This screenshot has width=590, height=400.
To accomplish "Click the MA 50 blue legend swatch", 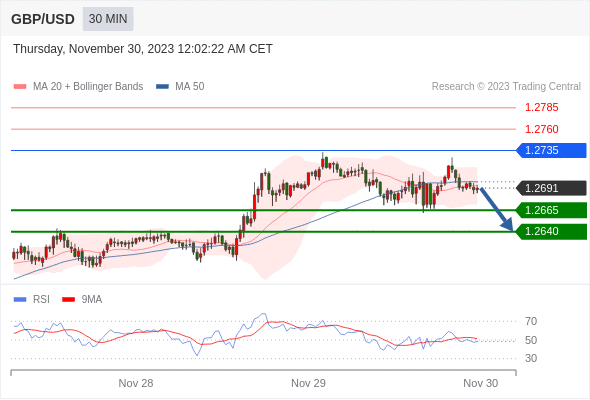I will [x=162, y=87].
